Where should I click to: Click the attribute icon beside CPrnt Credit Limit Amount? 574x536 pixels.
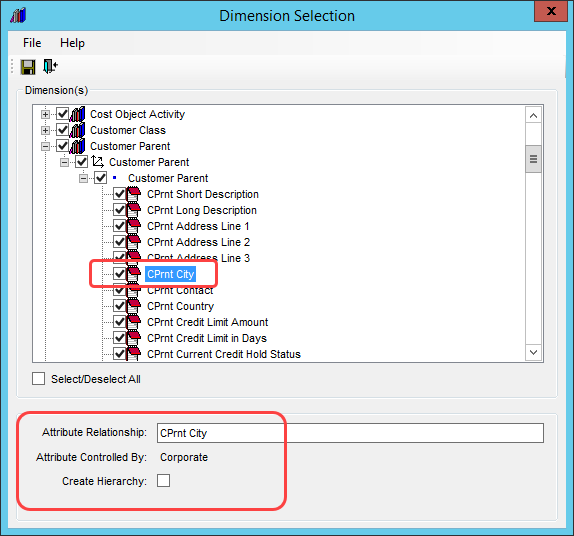click(x=134, y=322)
